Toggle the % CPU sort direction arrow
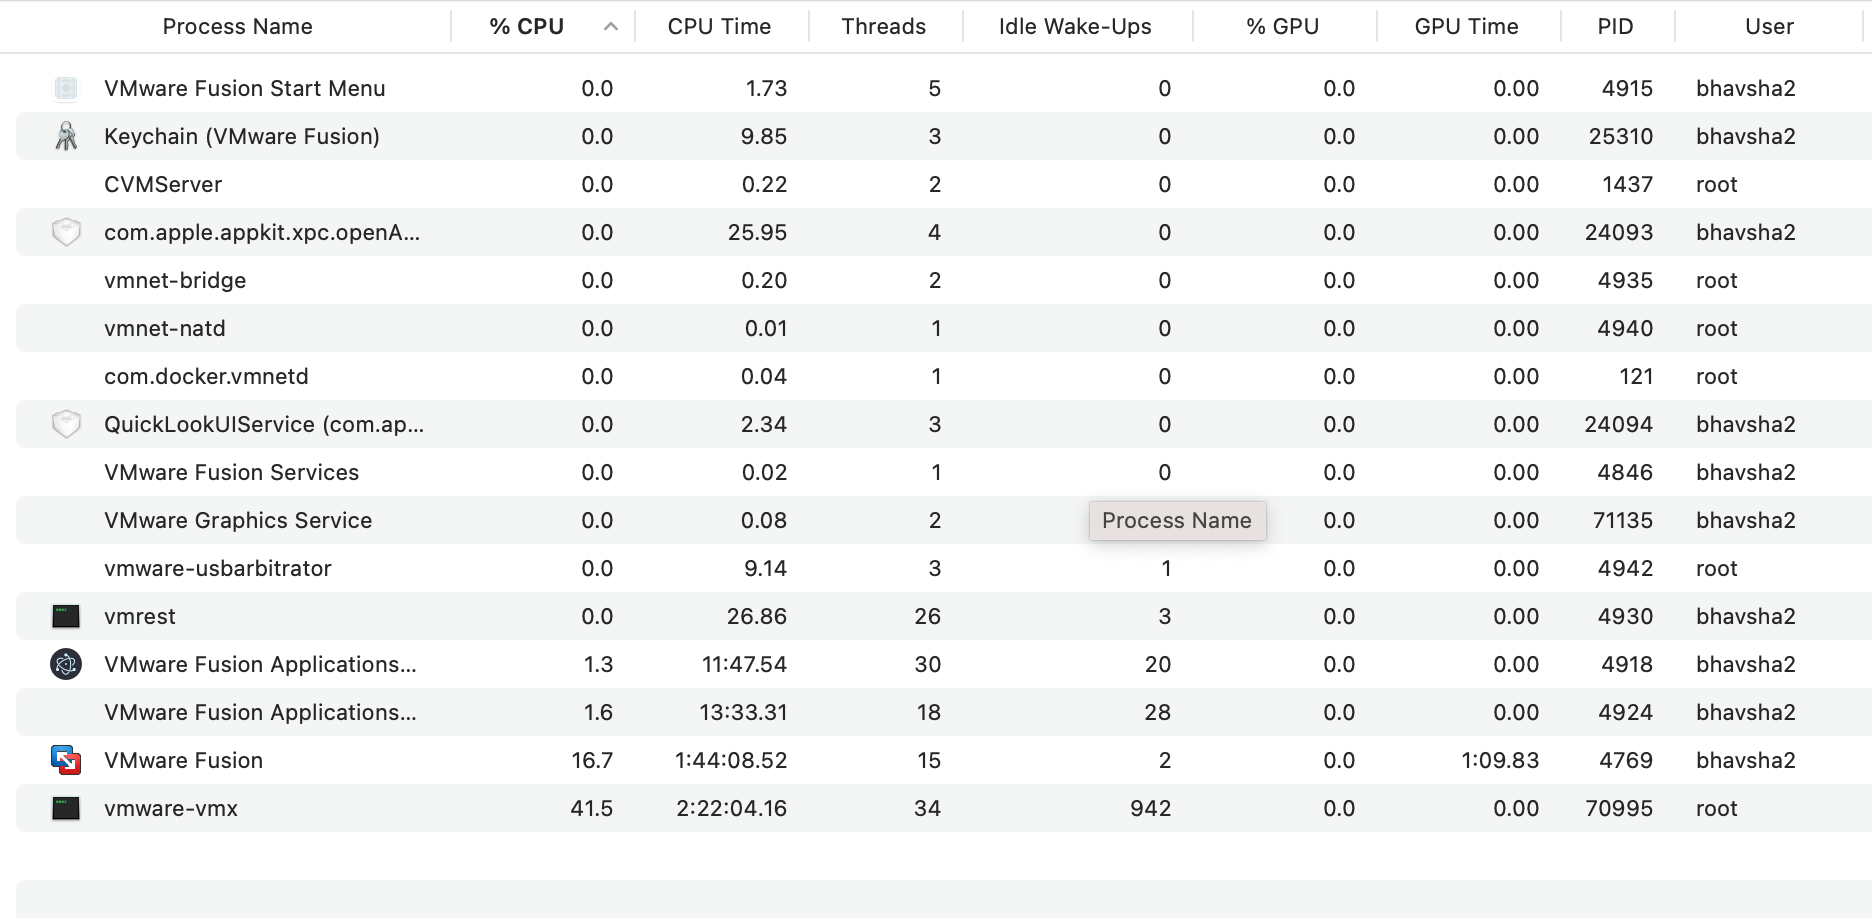1872x918 pixels. pos(611,27)
